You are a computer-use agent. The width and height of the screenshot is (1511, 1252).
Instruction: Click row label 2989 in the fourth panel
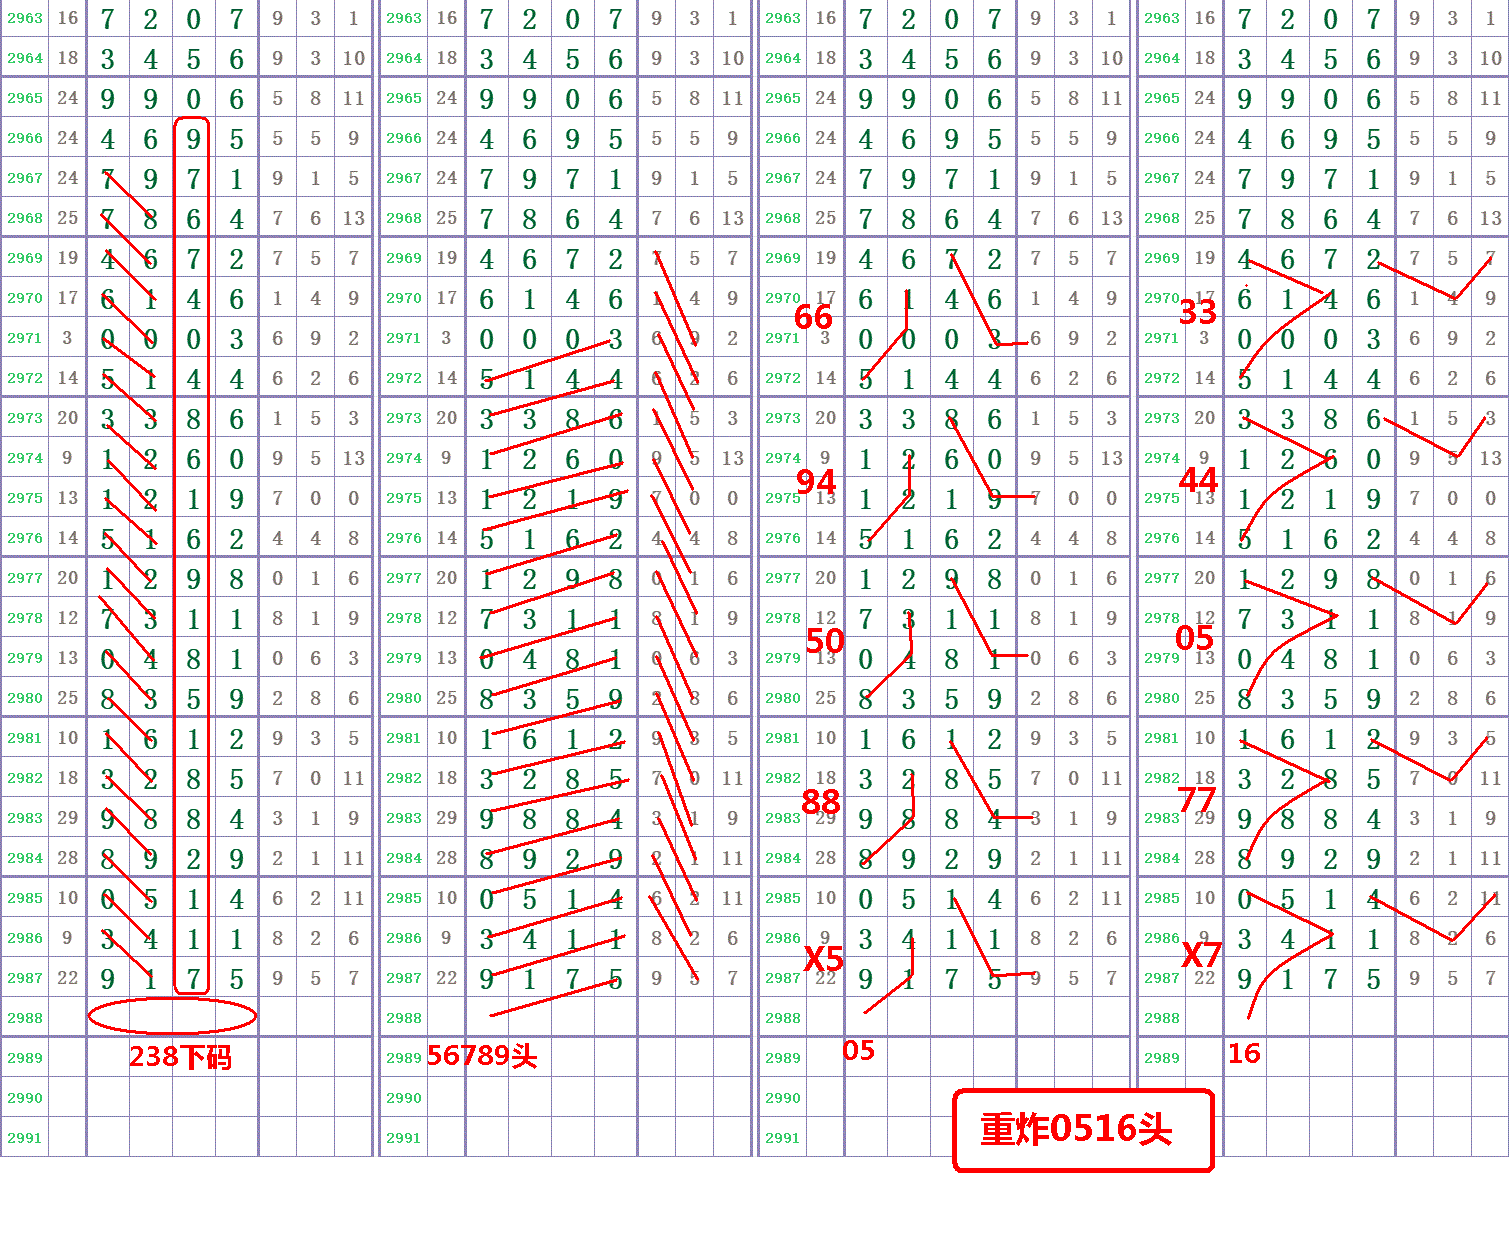(1162, 1058)
